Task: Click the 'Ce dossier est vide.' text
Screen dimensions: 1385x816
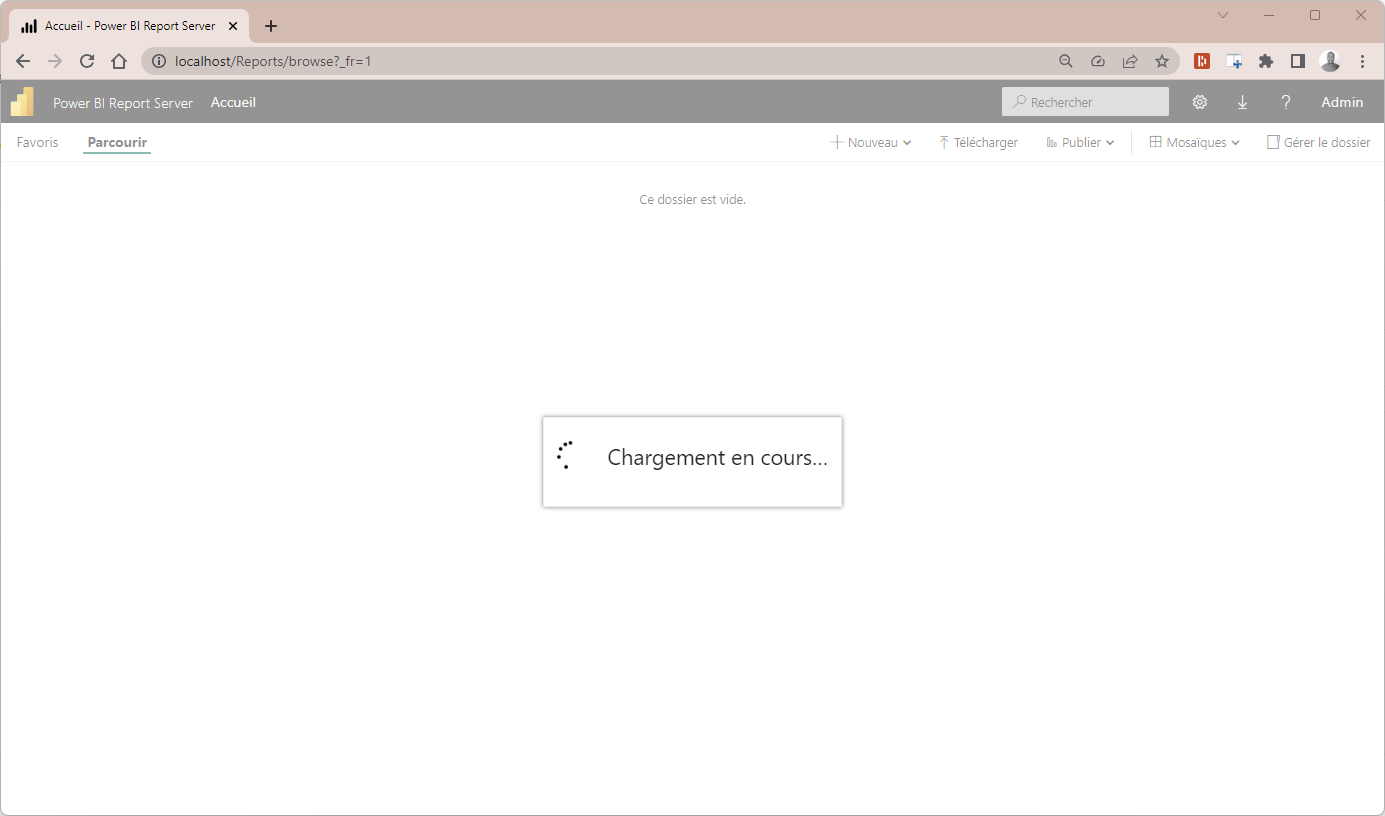Action: pyautogui.click(x=693, y=199)
